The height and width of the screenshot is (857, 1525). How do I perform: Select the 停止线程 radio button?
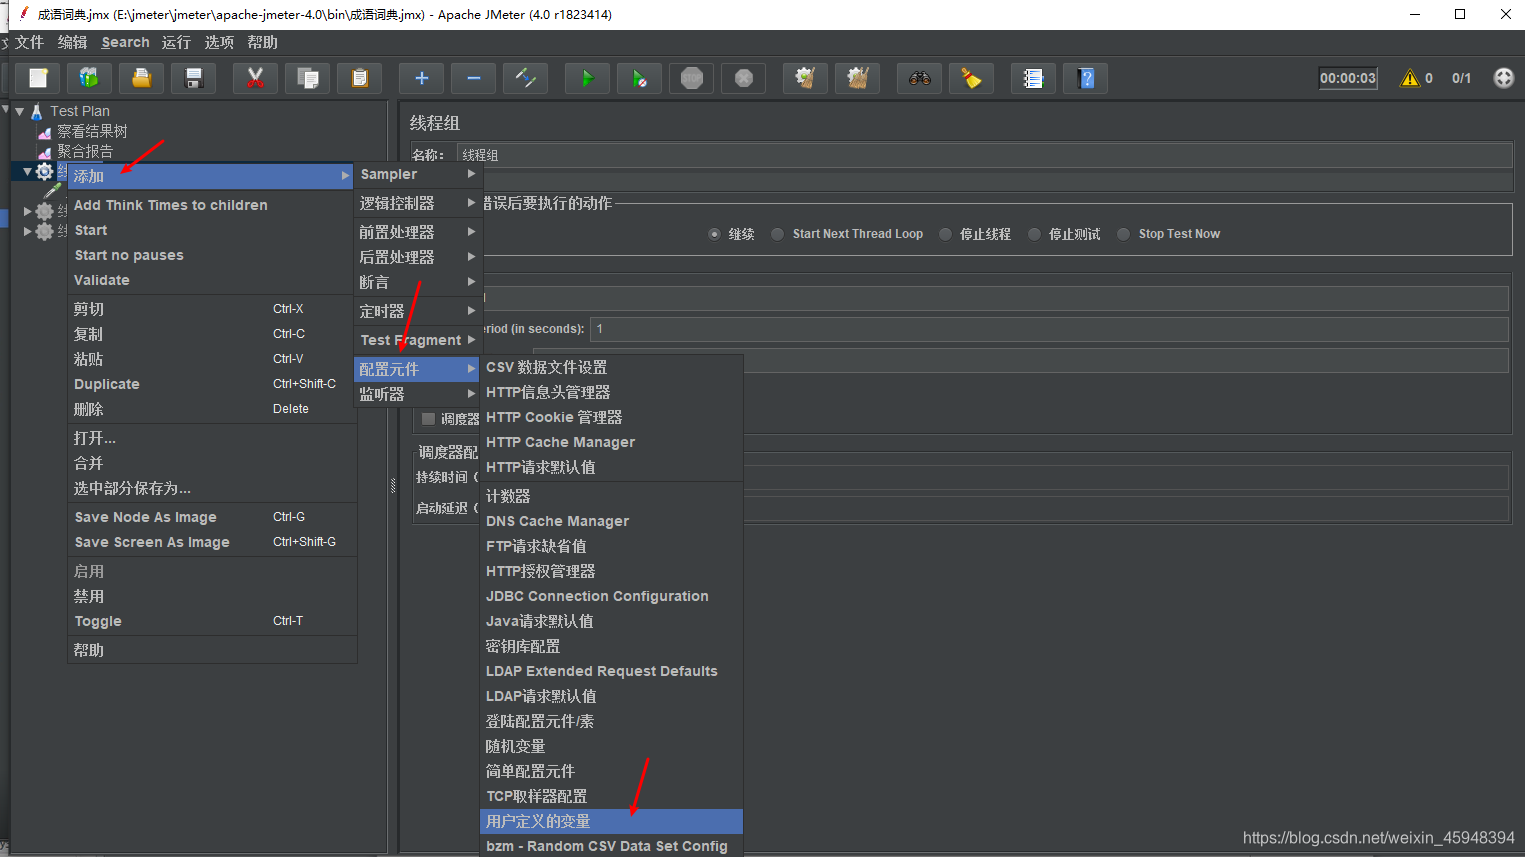click(945, 234)
